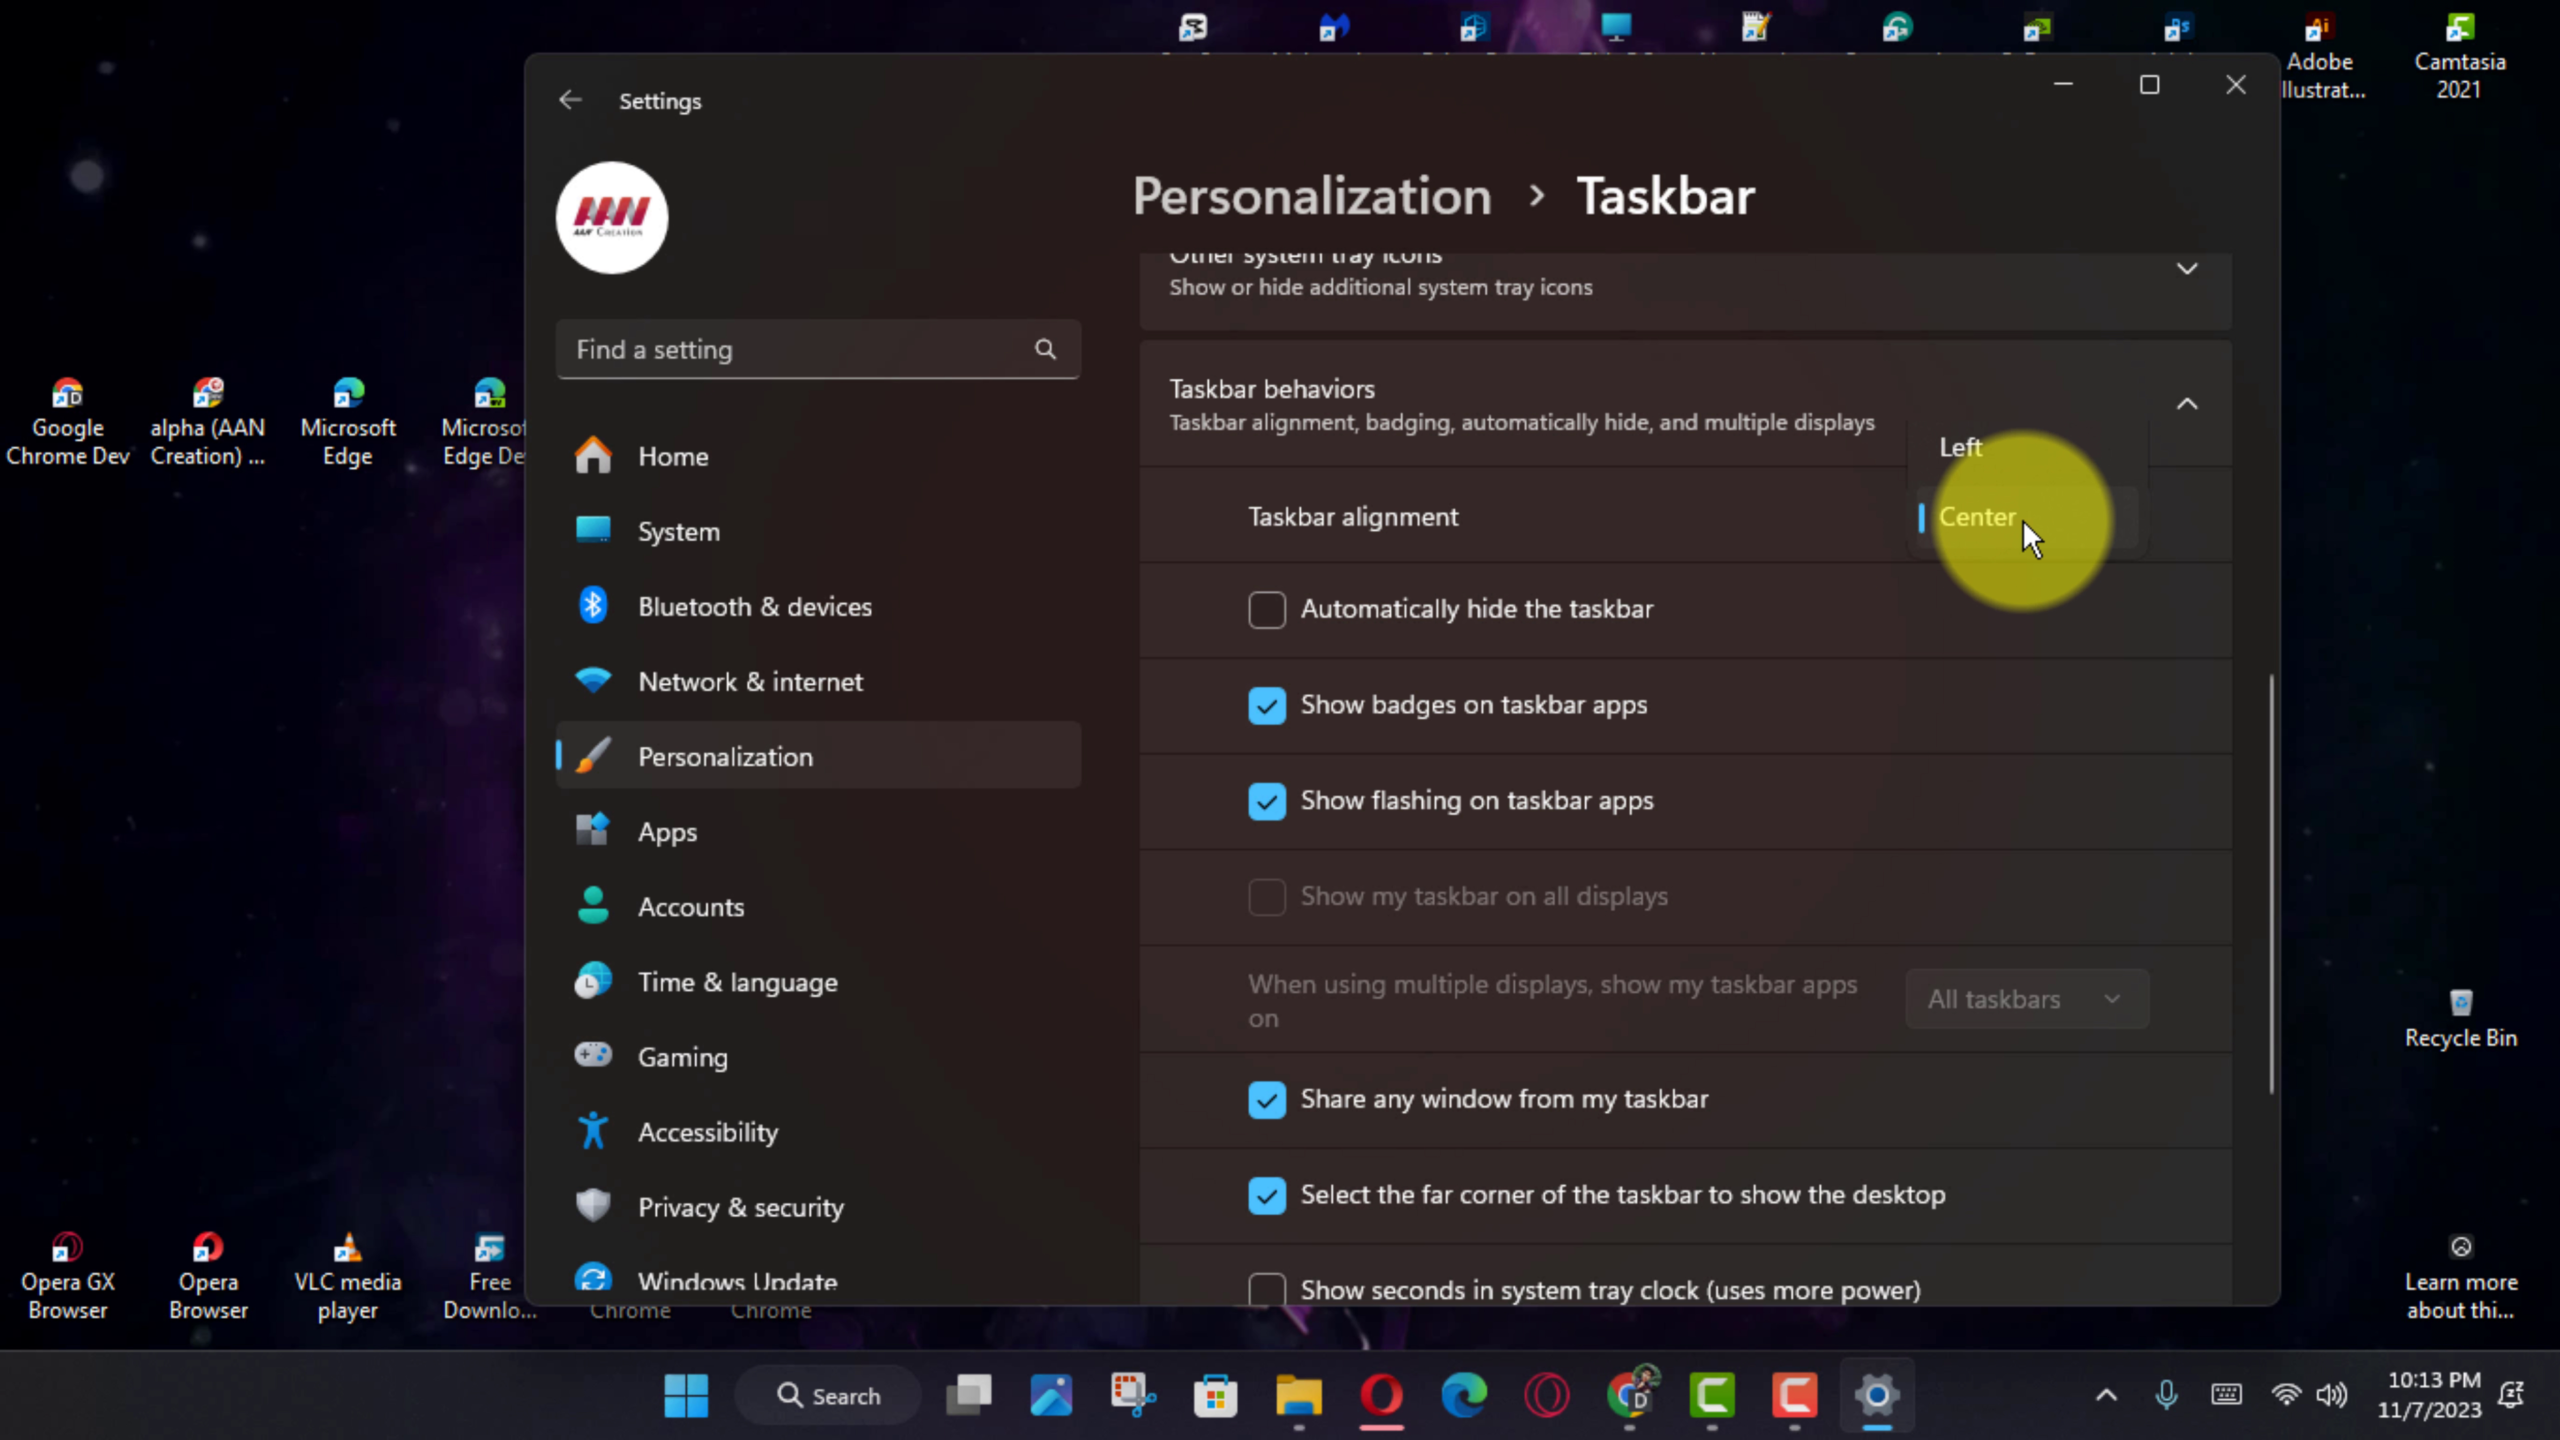The width and height of the screenshot is (2560, 1440).
Task: Select Privacy & security in sidebar
Action: pyautogui.click(x=740, y=1207)
